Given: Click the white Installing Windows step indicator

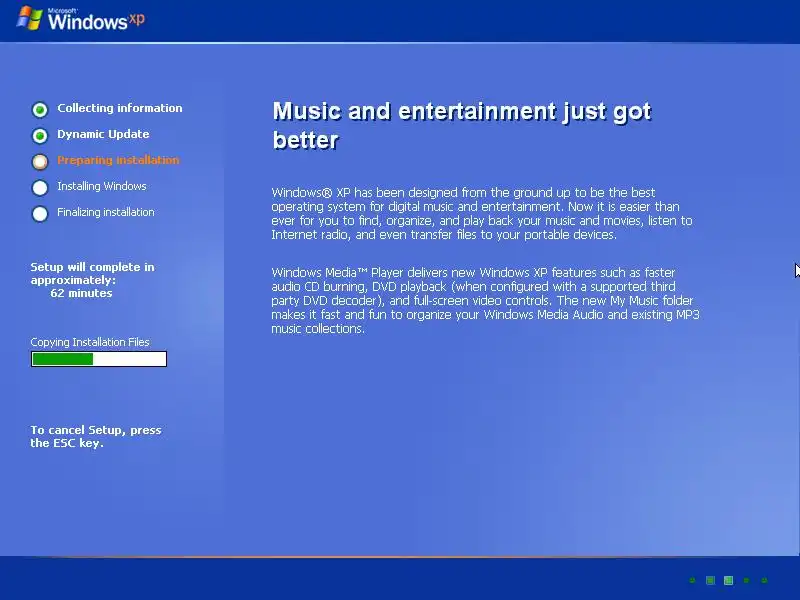Looking at the screenshot, I should tap(40, 187).
